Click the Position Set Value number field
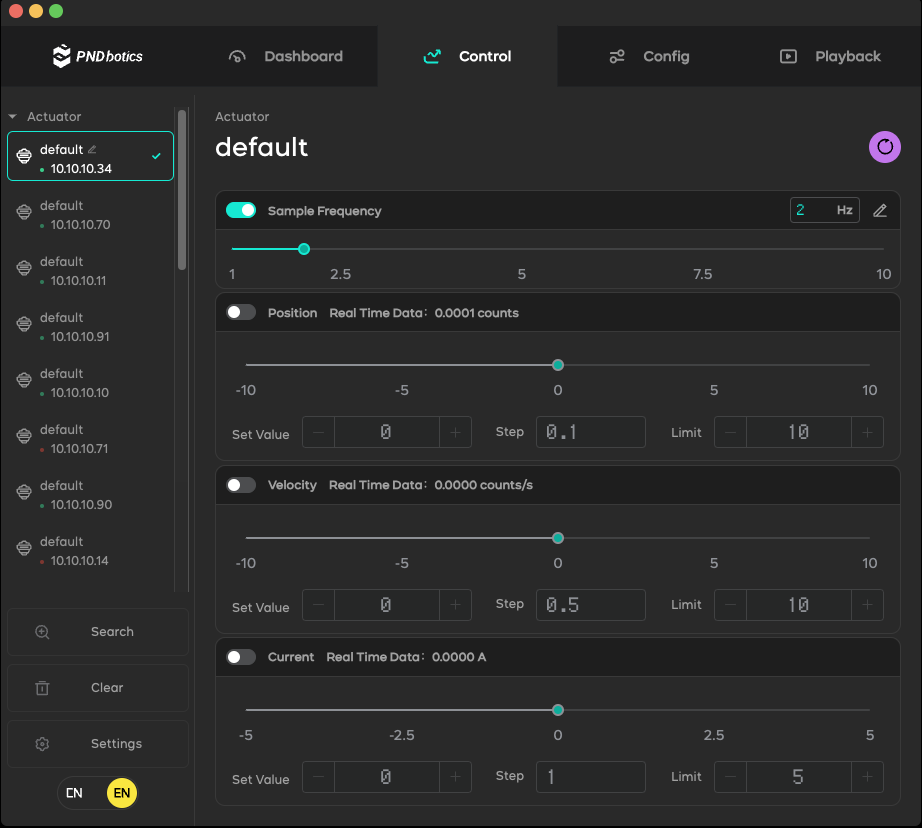922x828 pixels. point(386,432)
